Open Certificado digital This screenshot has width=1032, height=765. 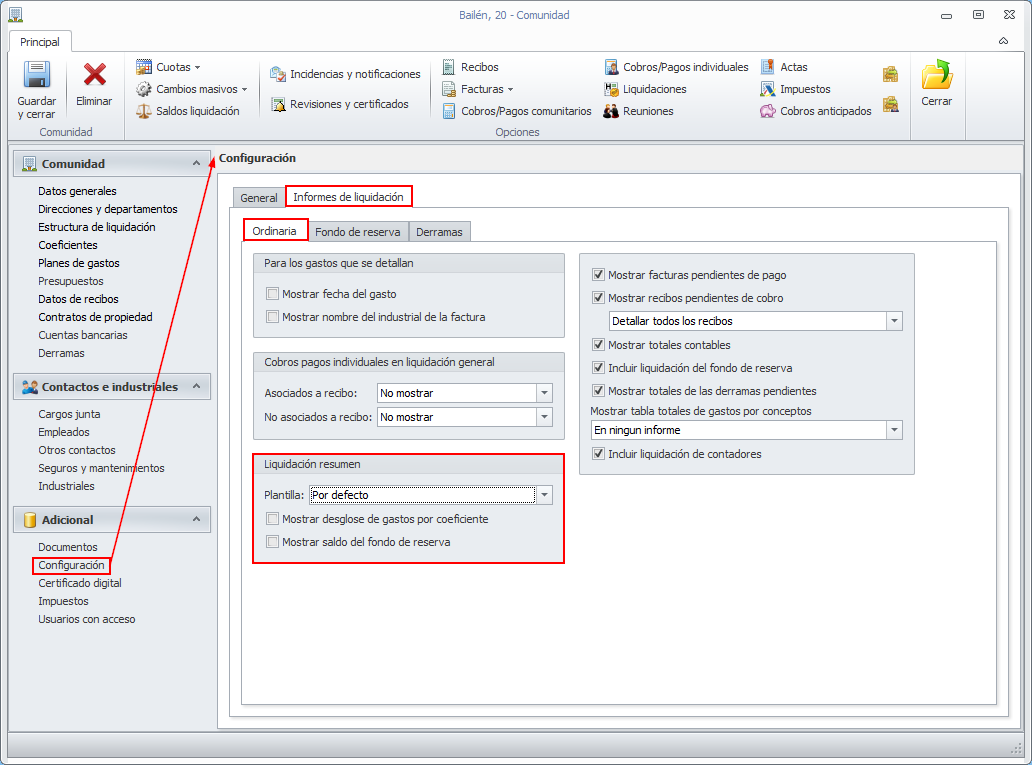(80, 583)
